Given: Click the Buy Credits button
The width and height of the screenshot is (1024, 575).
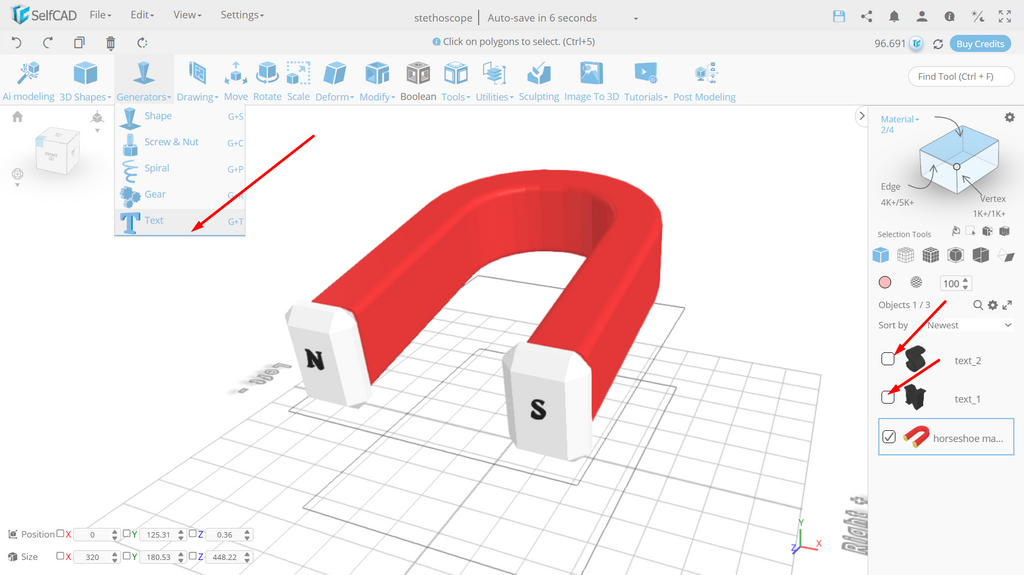Looking at the screenshot, I should [980, 44].
